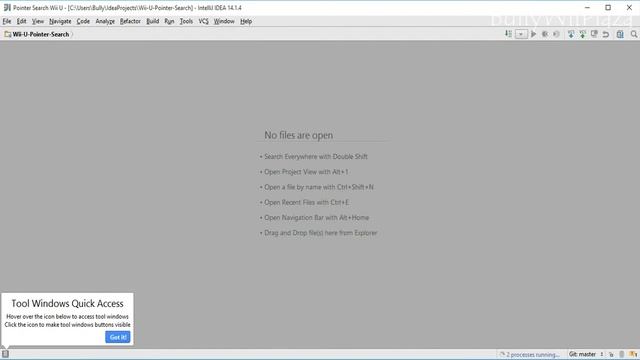Click the lock read-only status icon
This screenshot has width=640, height=360.
pos(611,354)
